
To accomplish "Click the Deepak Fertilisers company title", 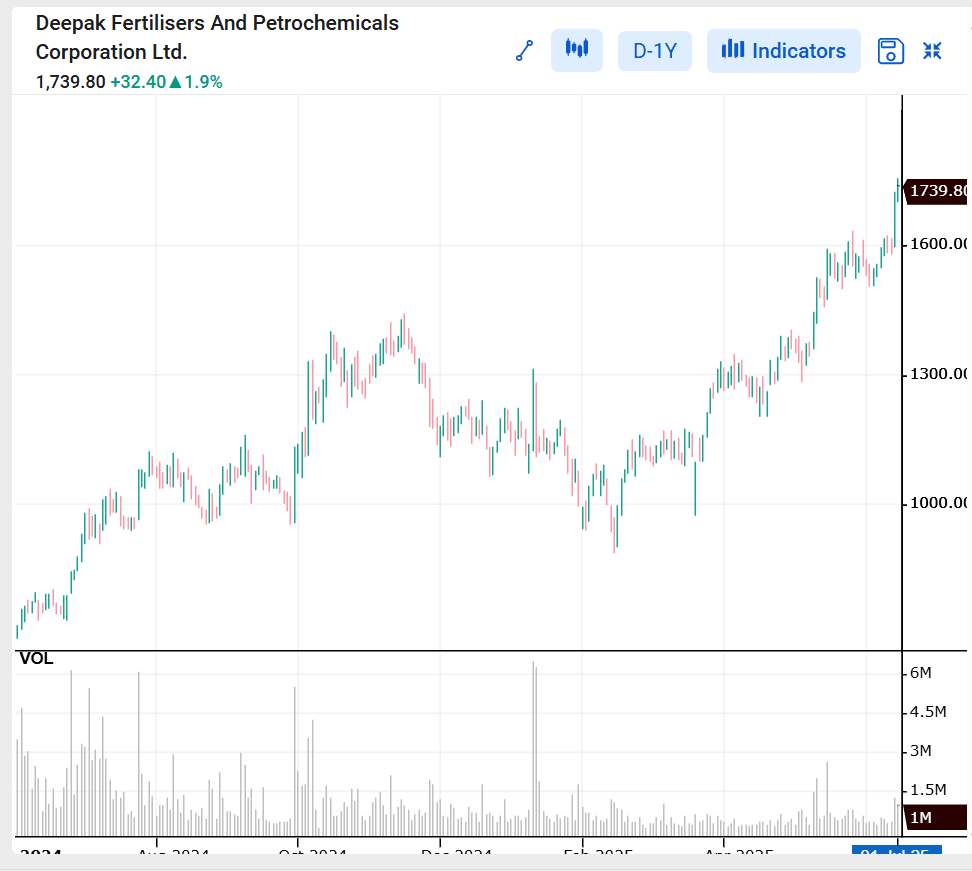I will pos(217,37).
